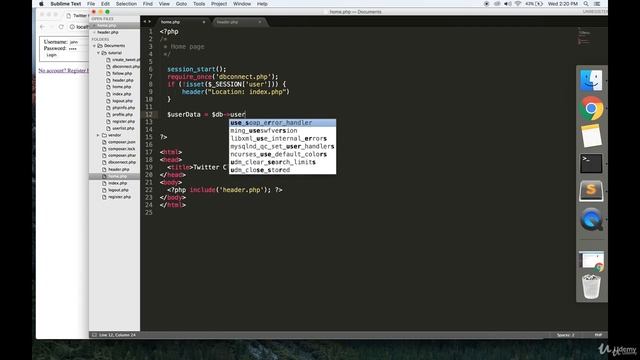Open Notification Center icon in menu bar
The height and width of the screenshot is (360, 640).
click(597, 4)
